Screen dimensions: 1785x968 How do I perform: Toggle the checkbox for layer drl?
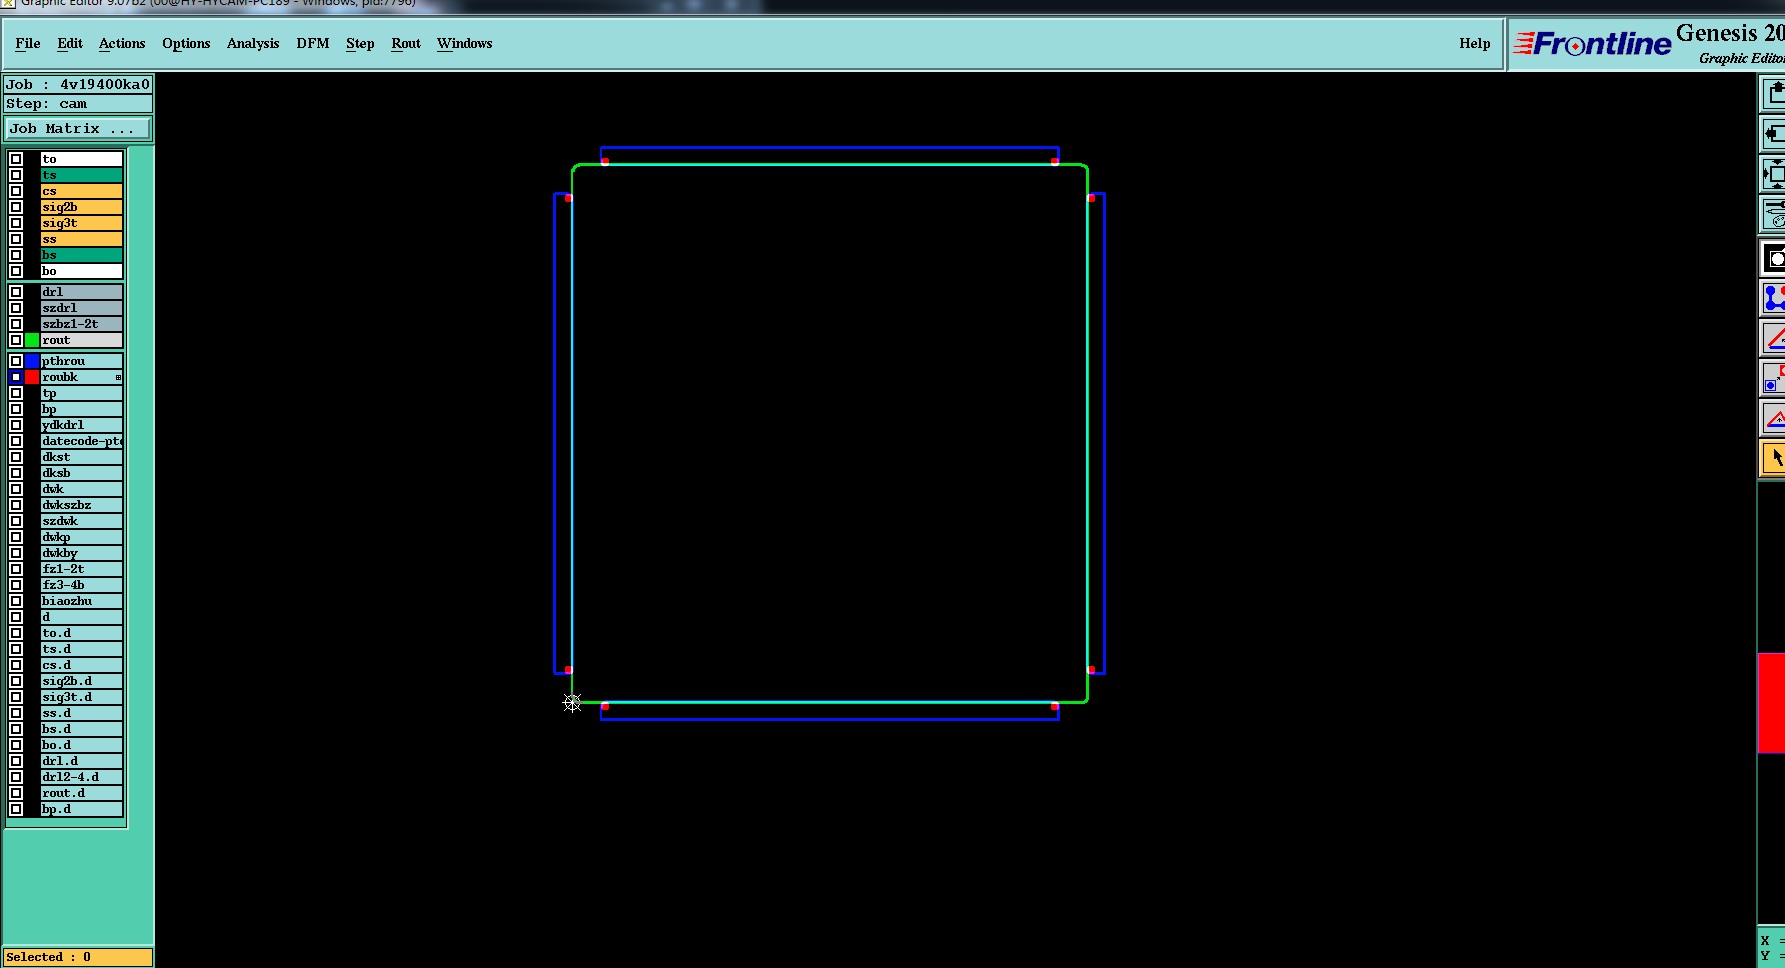(16, 292)
